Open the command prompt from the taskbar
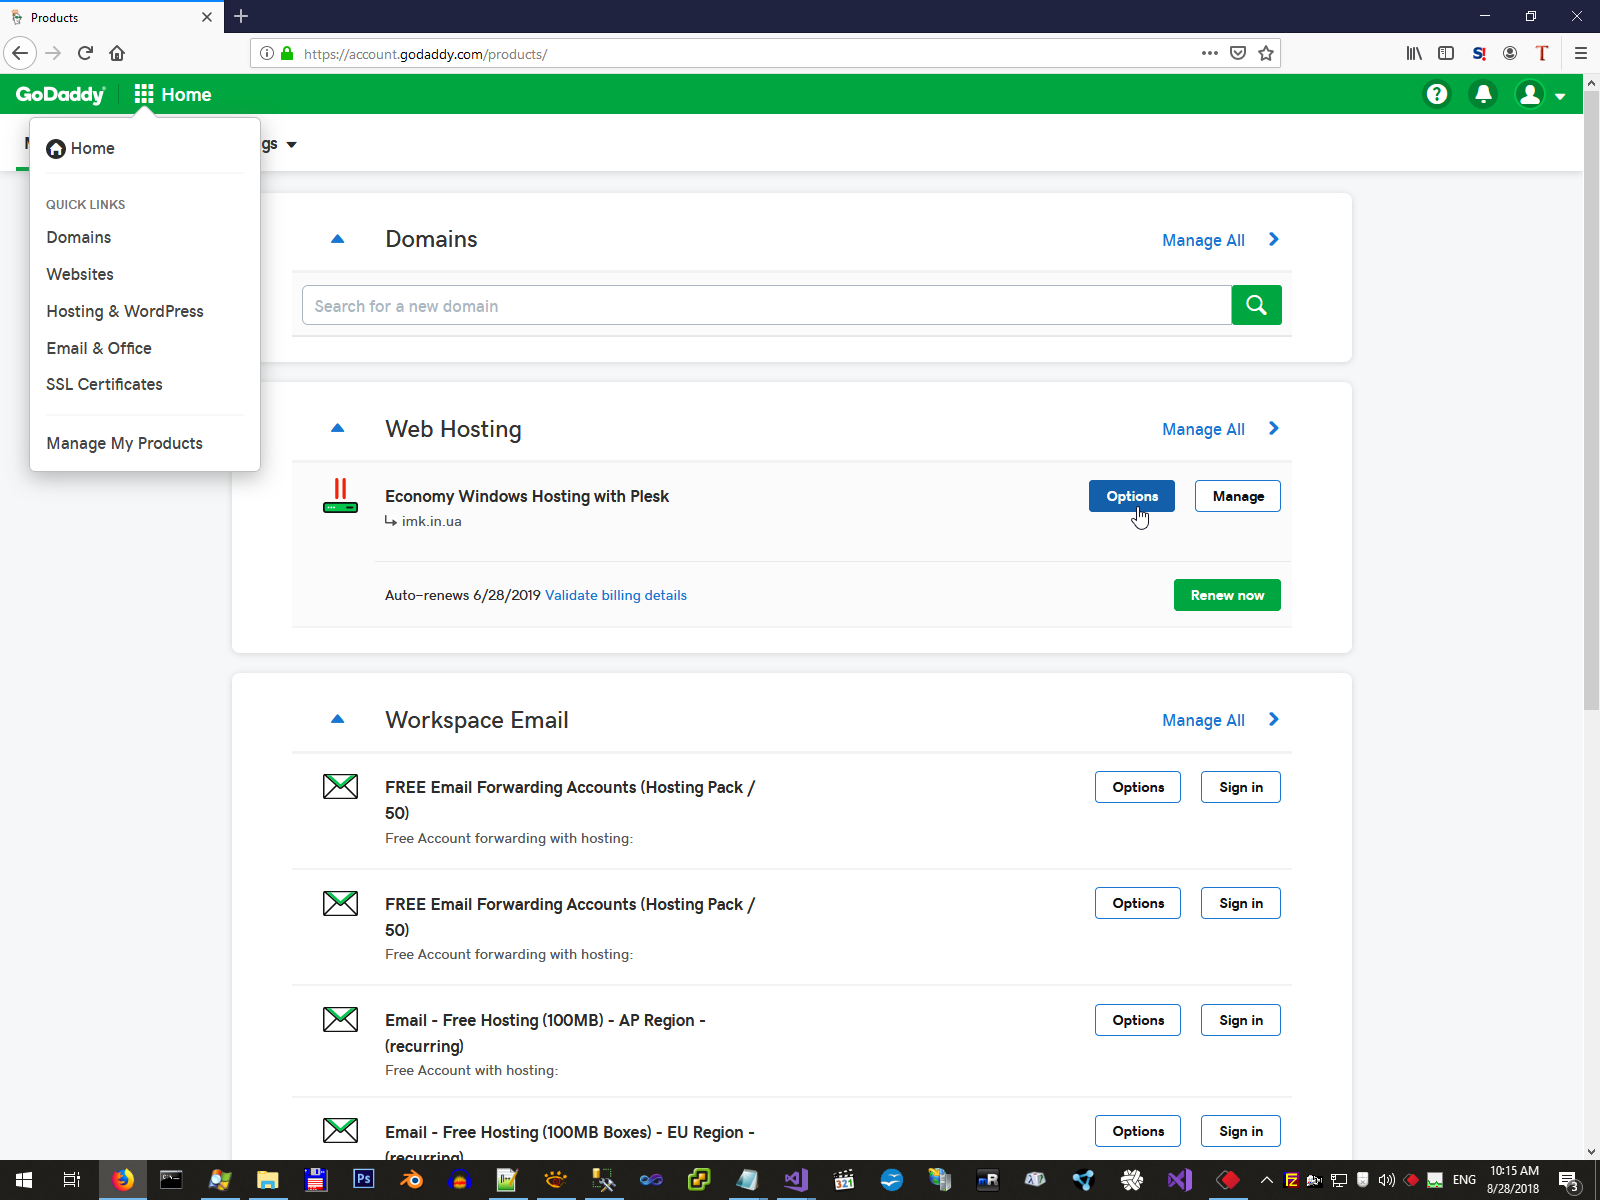This screenshot has width=1600, height=1200. (x=171, y=1180)
